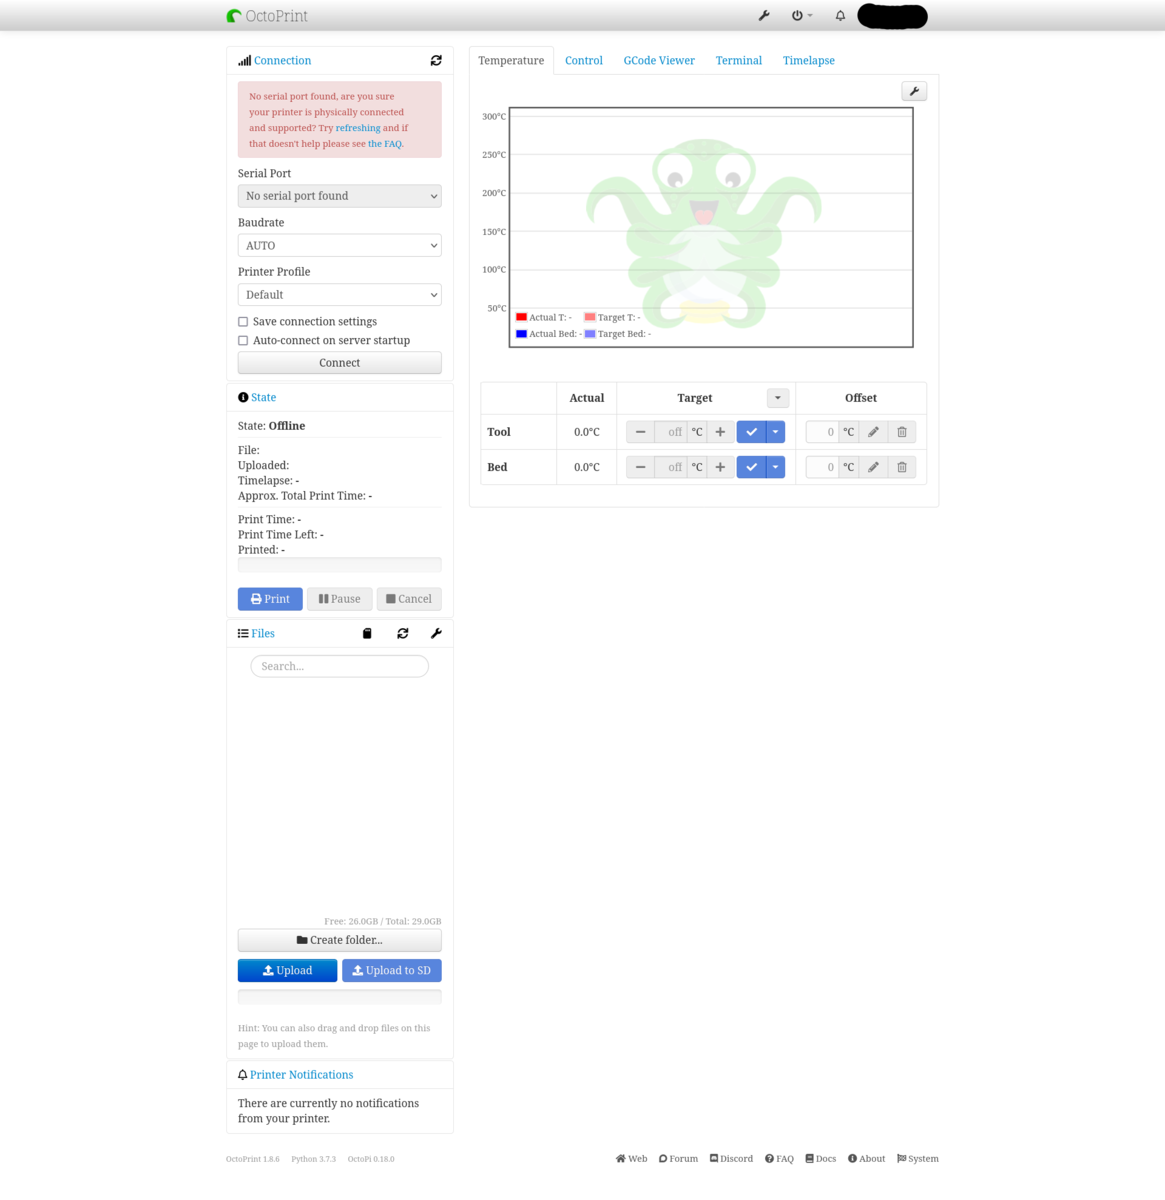Click the refreshing link in warning
The image size is (1165, 1200).
pos(358,128)
